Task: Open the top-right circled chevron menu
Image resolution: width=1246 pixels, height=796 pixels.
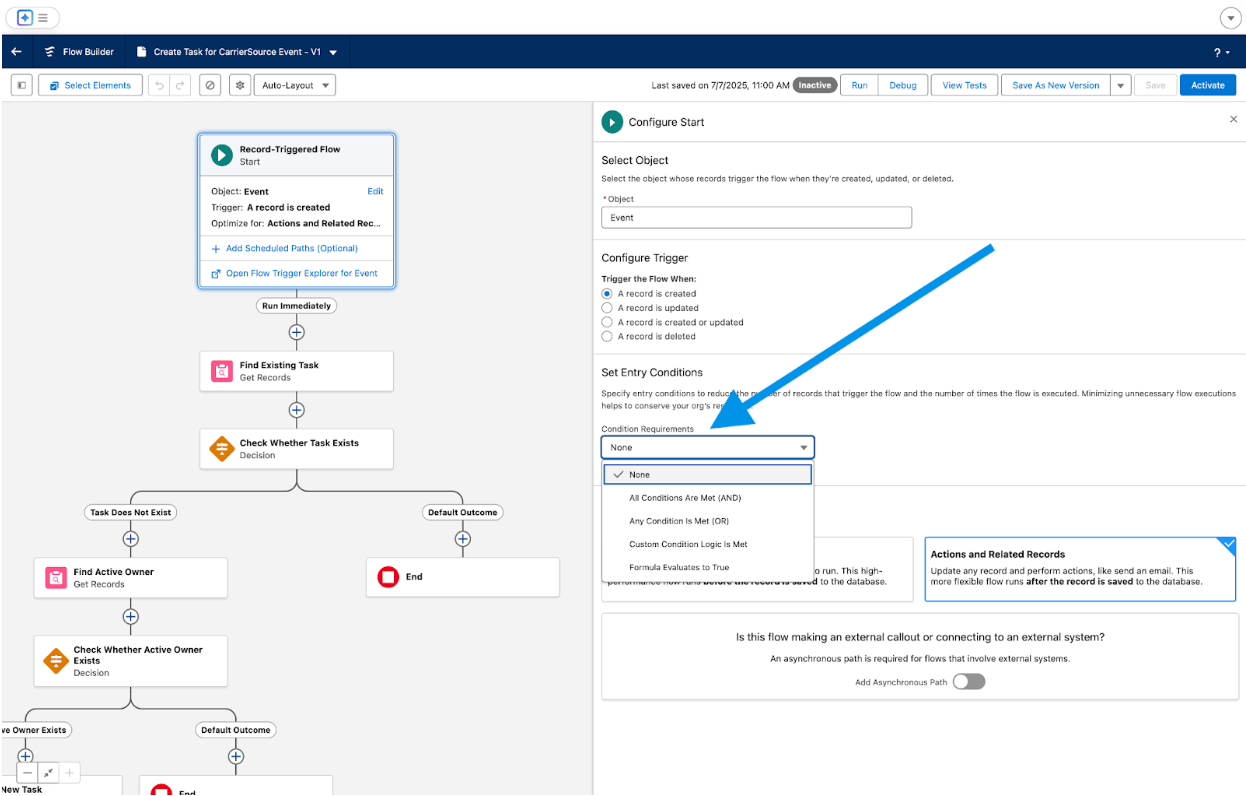Action: pyautogui.click(x=1230, y=18)
